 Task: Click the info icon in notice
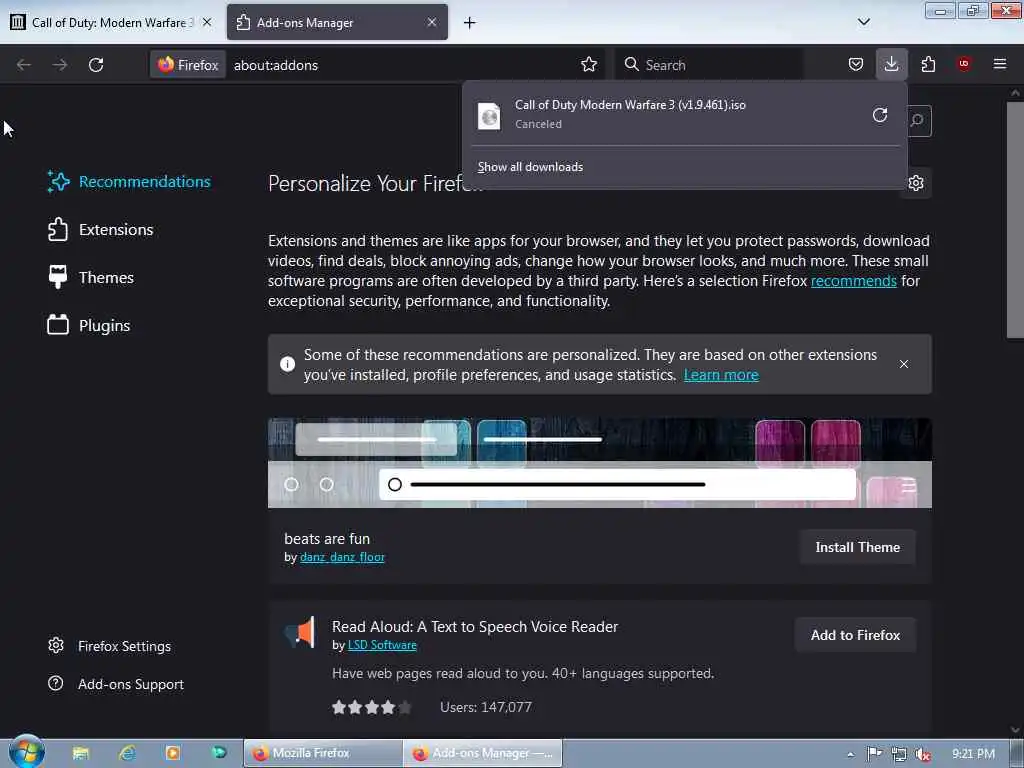[287, 364]
